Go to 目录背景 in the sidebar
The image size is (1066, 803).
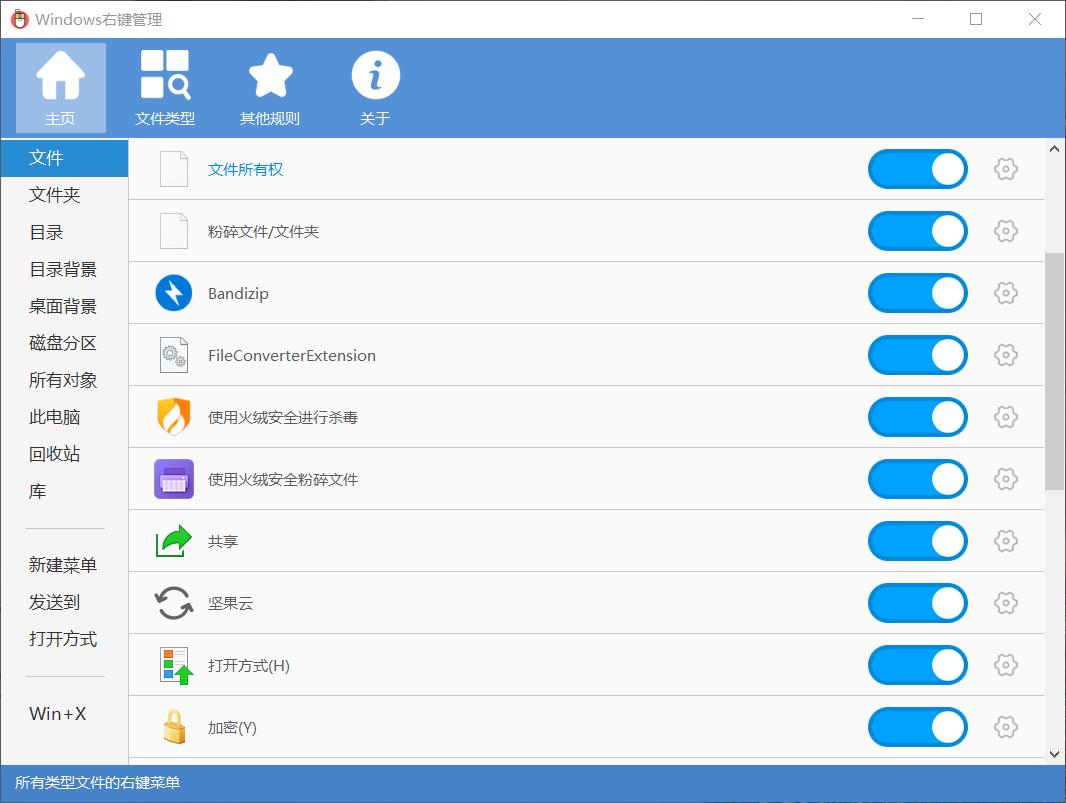coord(65,269)
